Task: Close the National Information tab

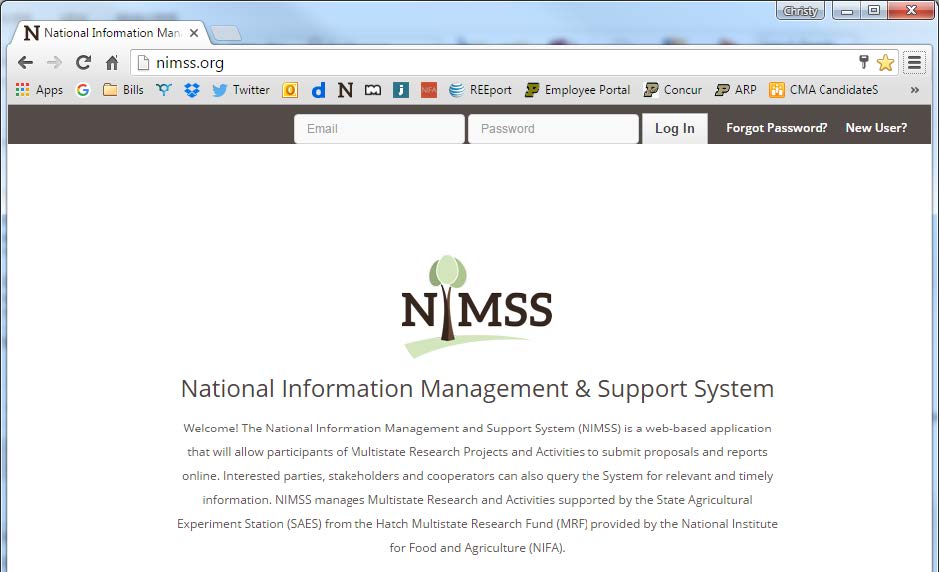Action: pos(193,33)
